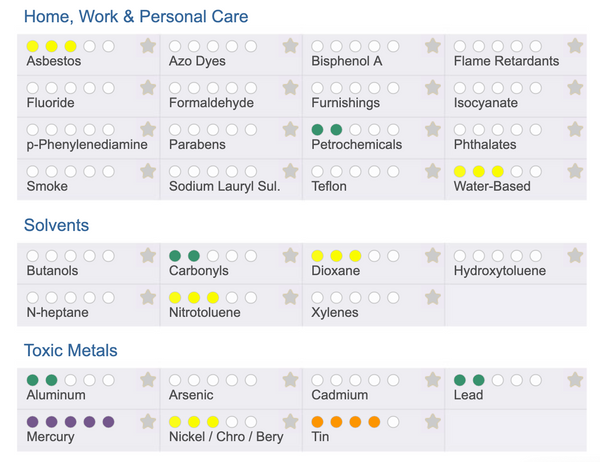Star the Lead toxic metal

pyautogui.click(x=575, y=380)
